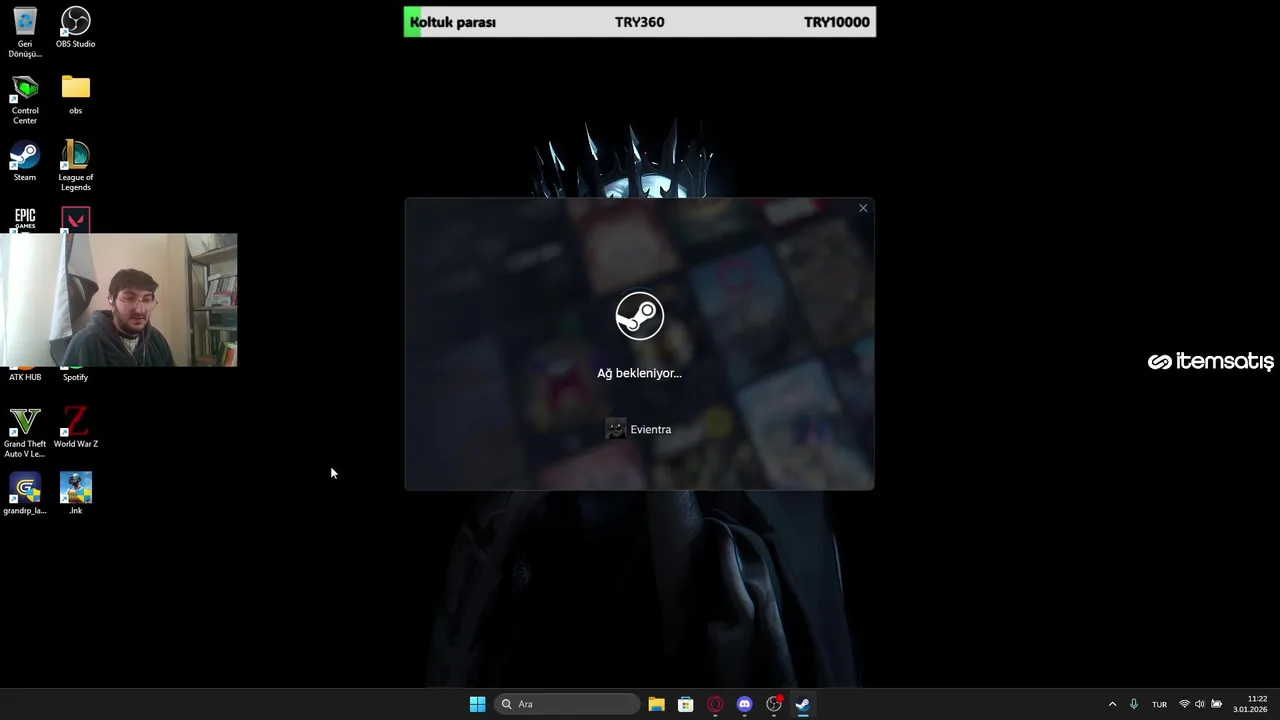Open File Explorer from the taskbar

[657, 704]
